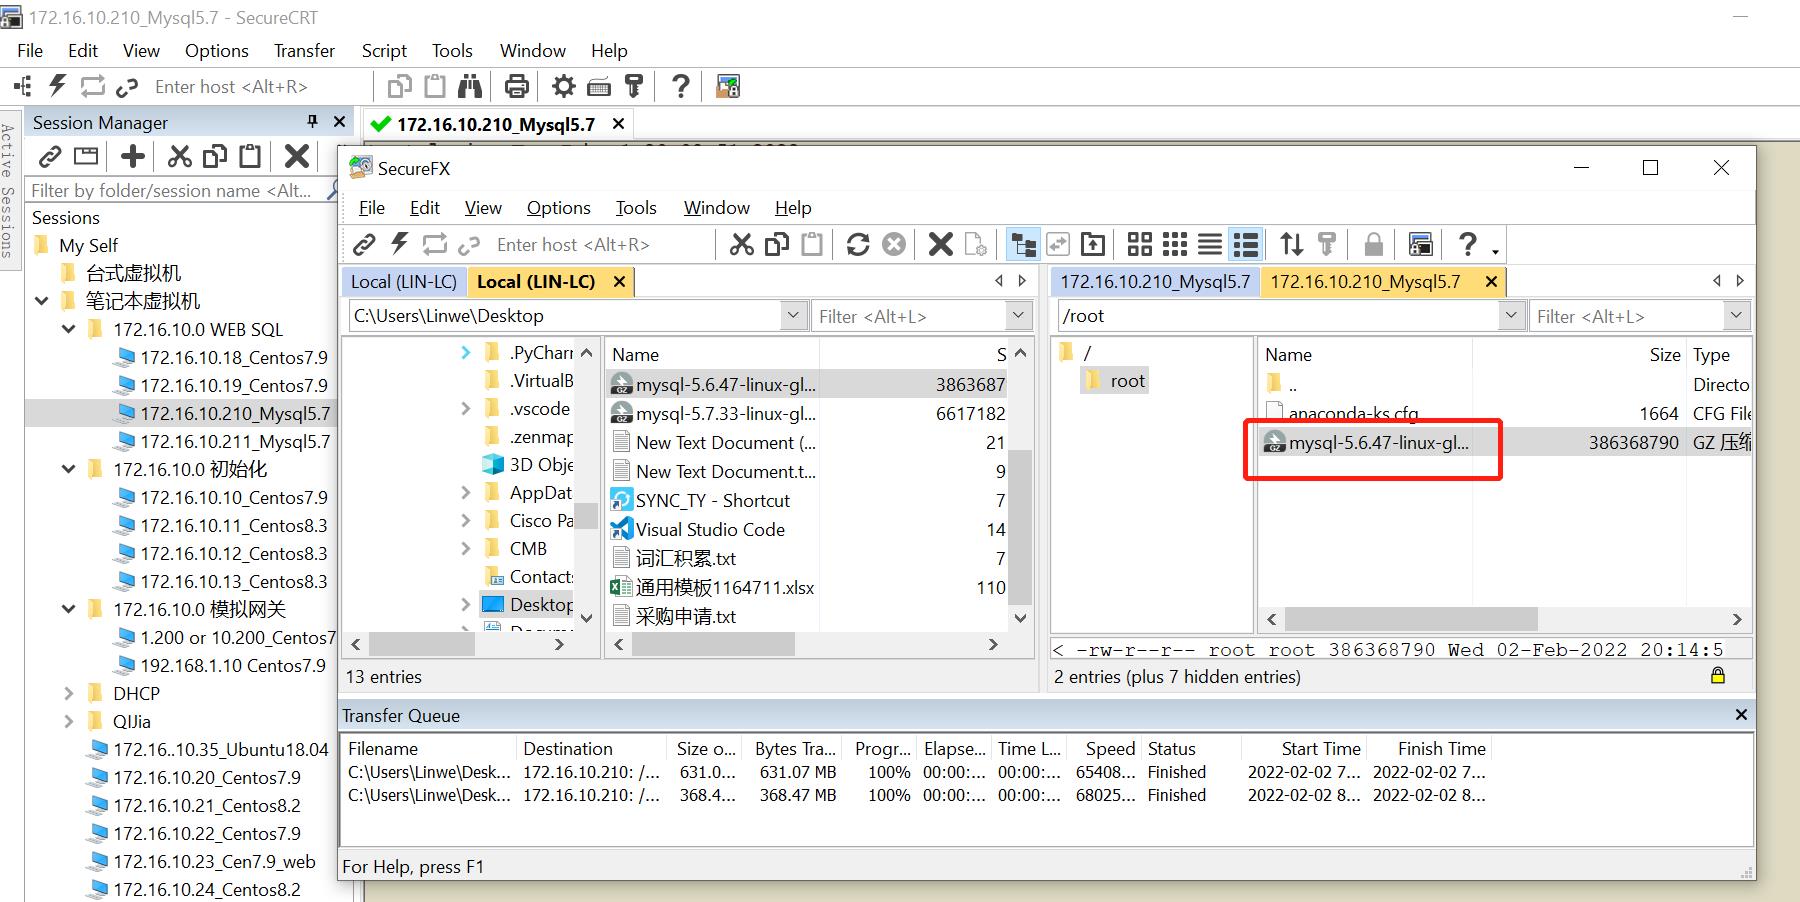Image resolution: width=1800 pixels, height=902 pixels.
Task: Click SecureCRT toolbar Help question mark
Action: point(681,86)
